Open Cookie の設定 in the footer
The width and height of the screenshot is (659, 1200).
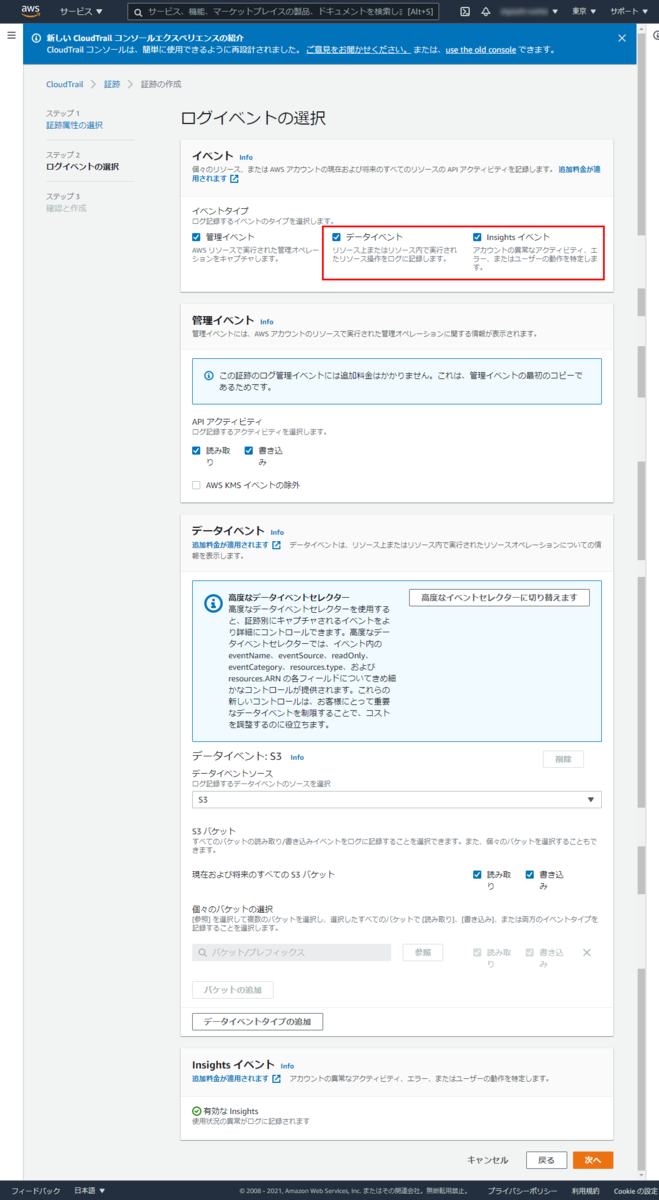636,1190
